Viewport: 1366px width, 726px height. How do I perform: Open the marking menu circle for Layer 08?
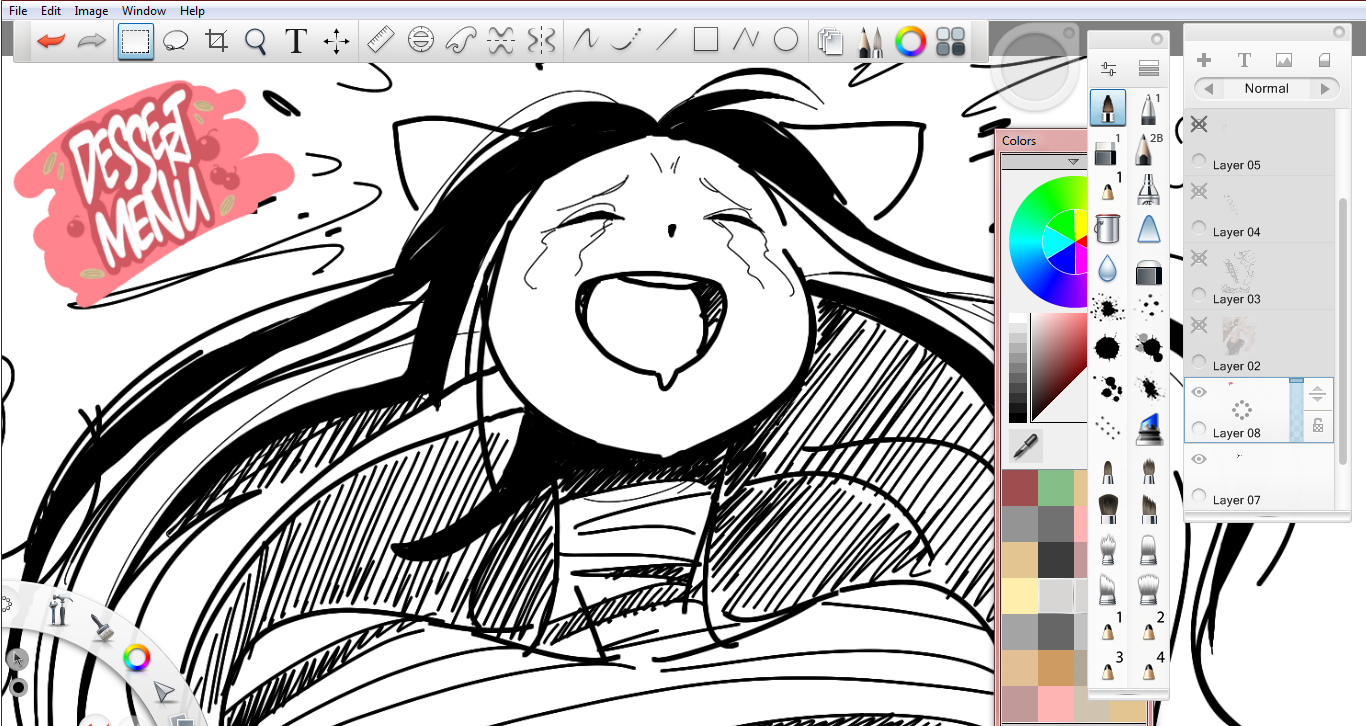click(1200, 429)
